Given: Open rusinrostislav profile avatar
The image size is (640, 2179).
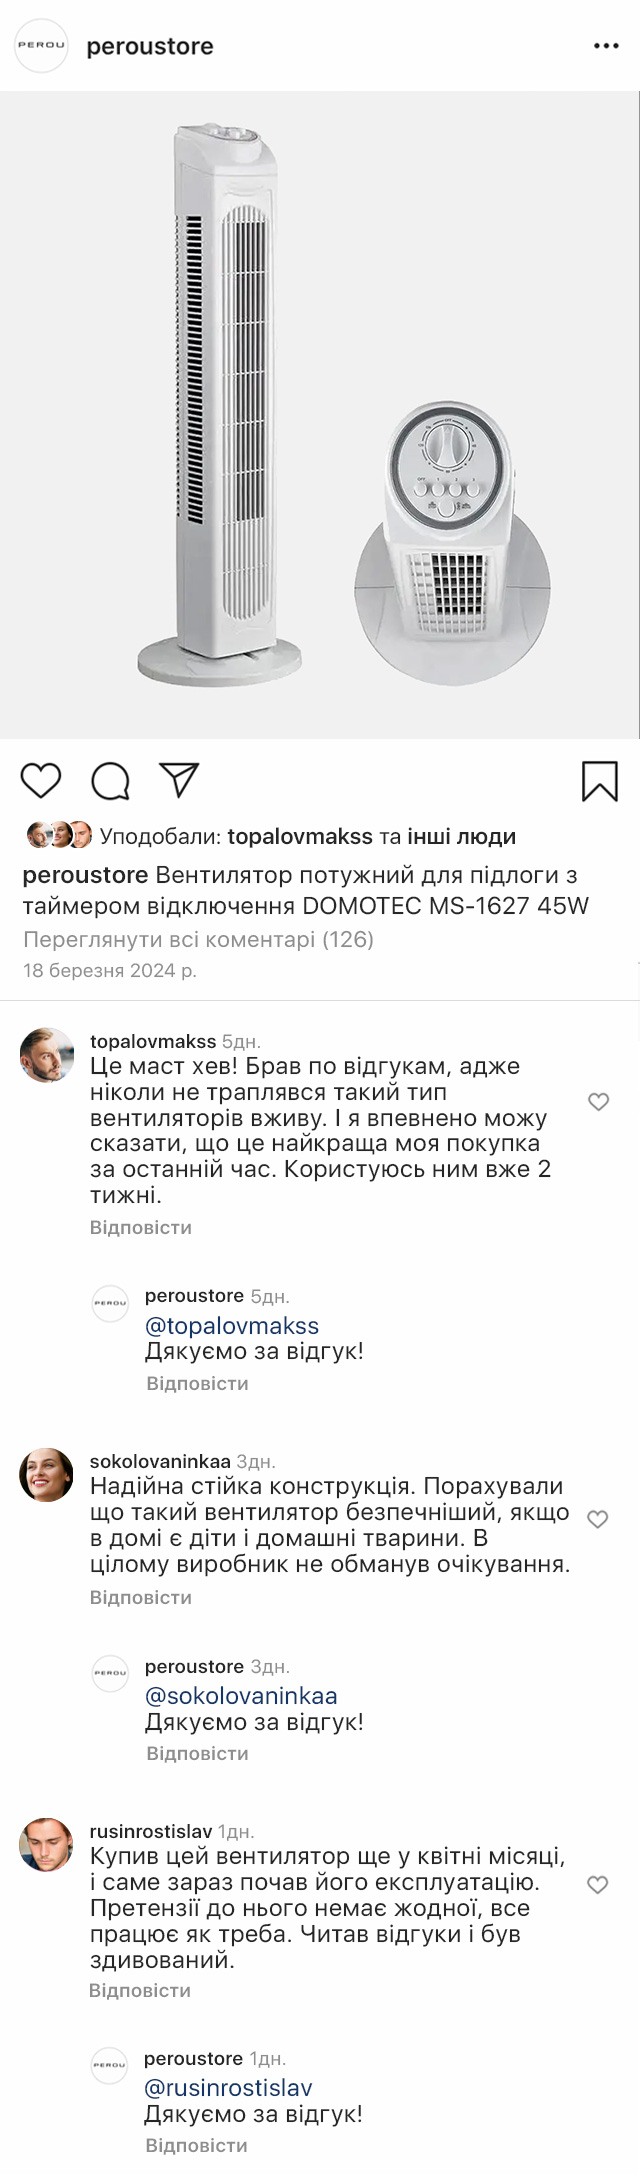Looking at the screenshot, I should 47,1845.
